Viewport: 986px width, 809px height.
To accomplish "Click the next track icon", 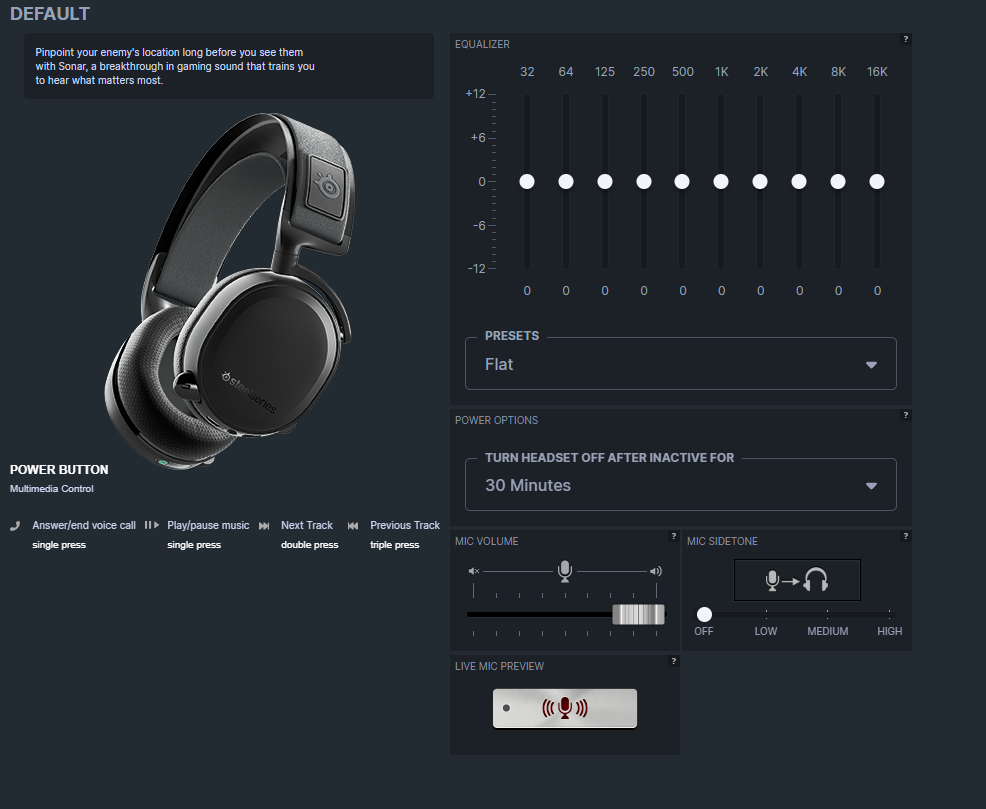I will 264,526.
